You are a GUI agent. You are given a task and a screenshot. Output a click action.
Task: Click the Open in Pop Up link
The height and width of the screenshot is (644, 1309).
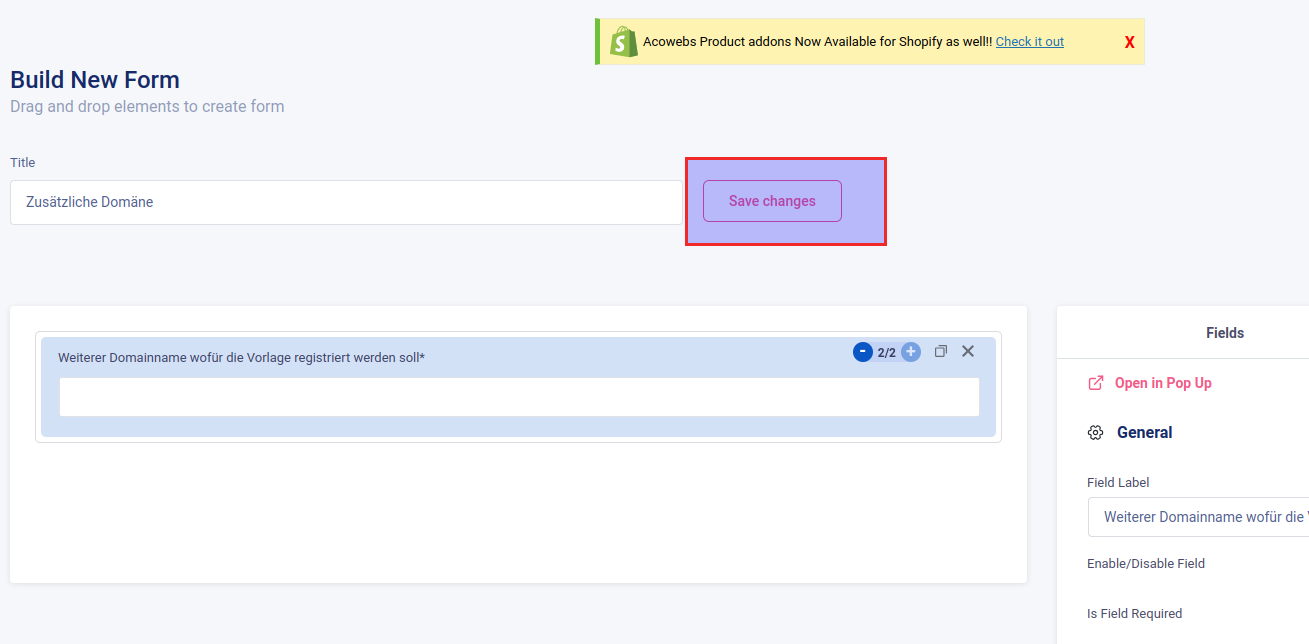pos(1162,383)
